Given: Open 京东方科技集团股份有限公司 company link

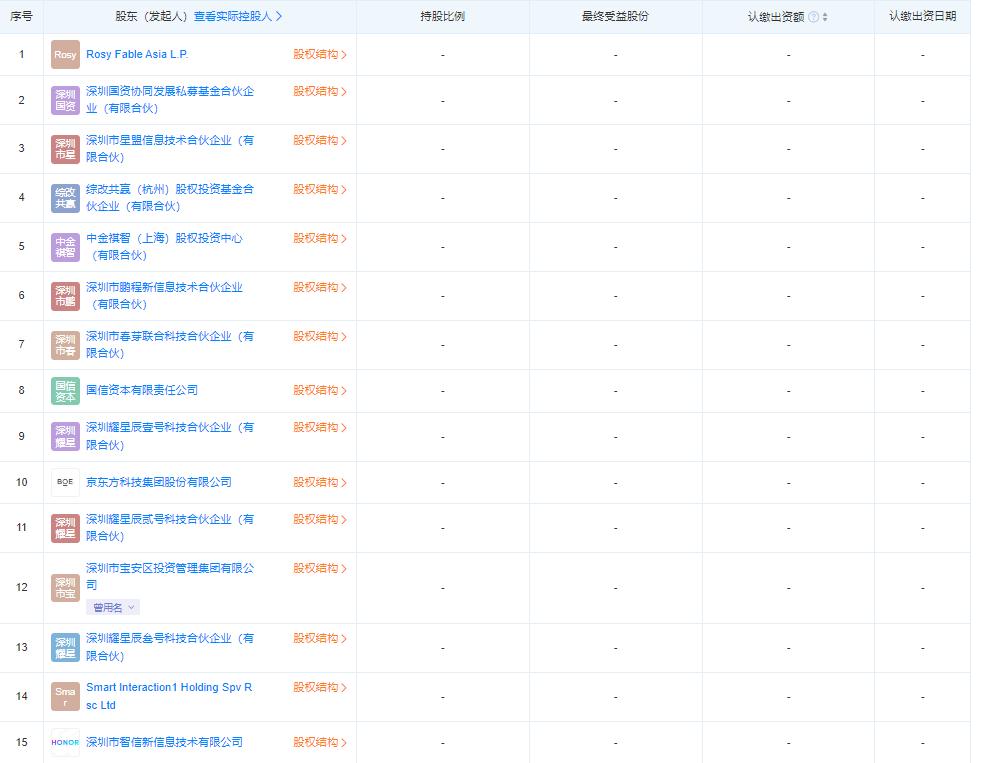Looking at the screenshot, I should 159,482.
